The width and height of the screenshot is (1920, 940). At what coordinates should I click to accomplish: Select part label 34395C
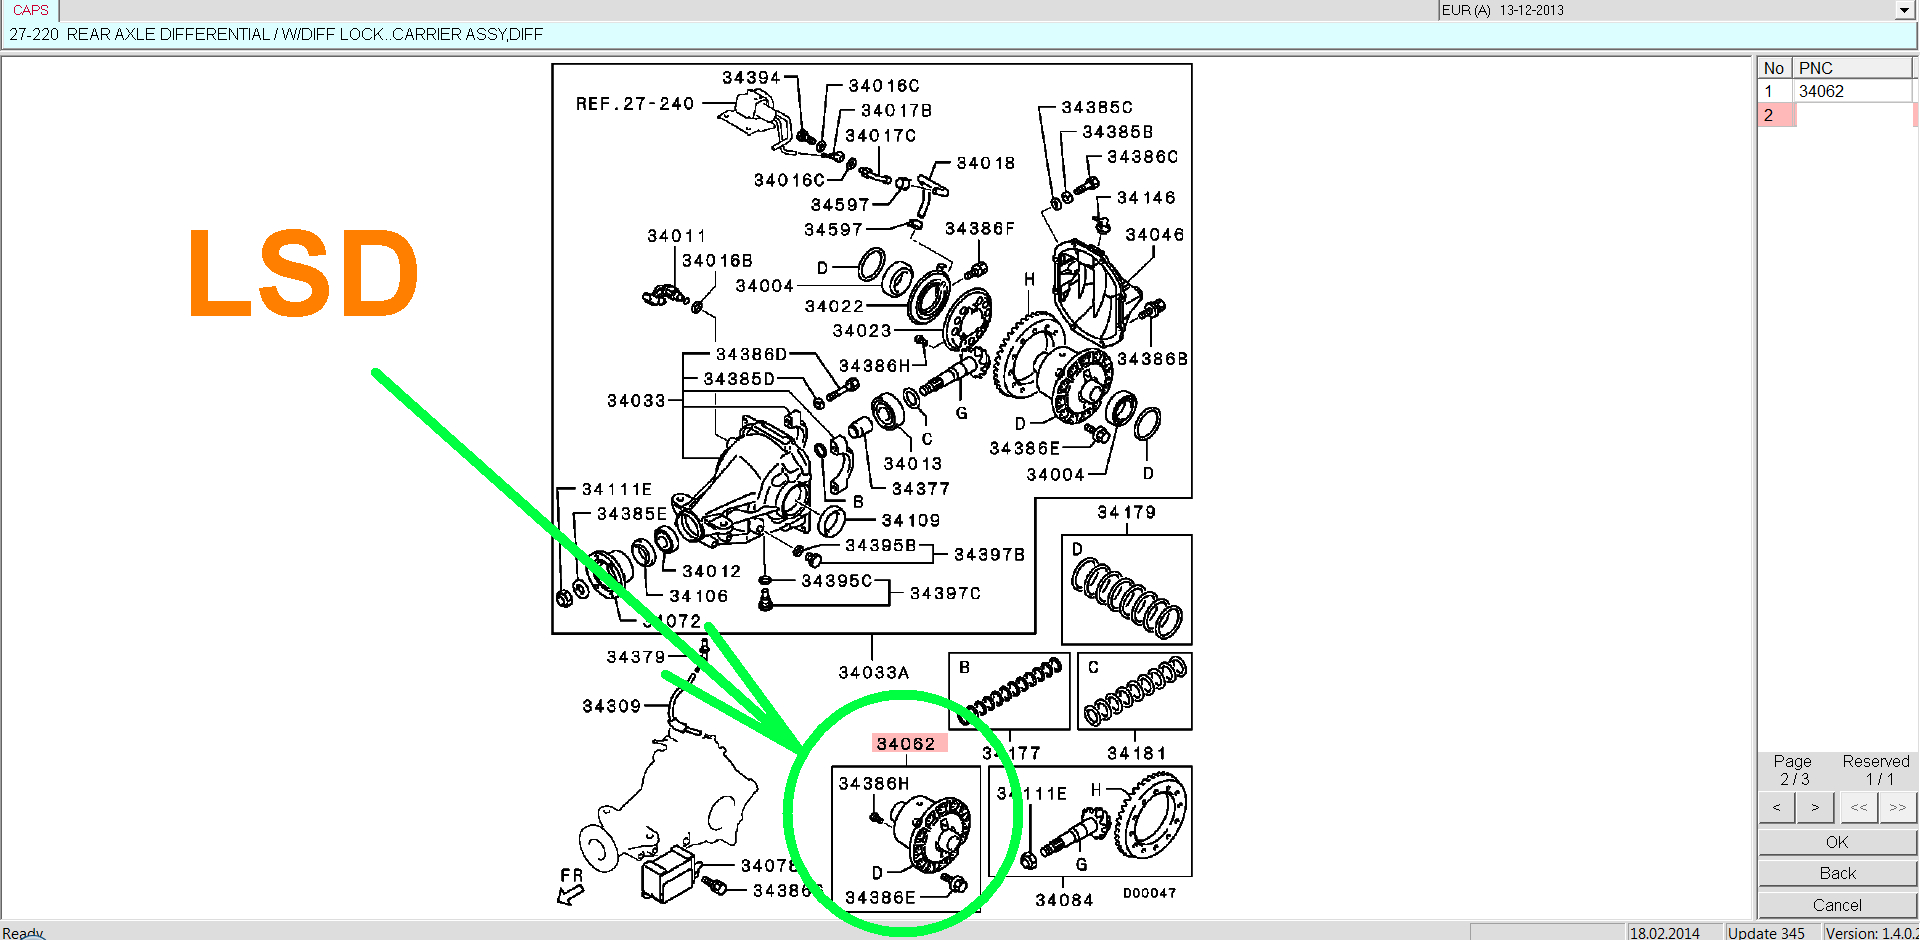(837, 581)
